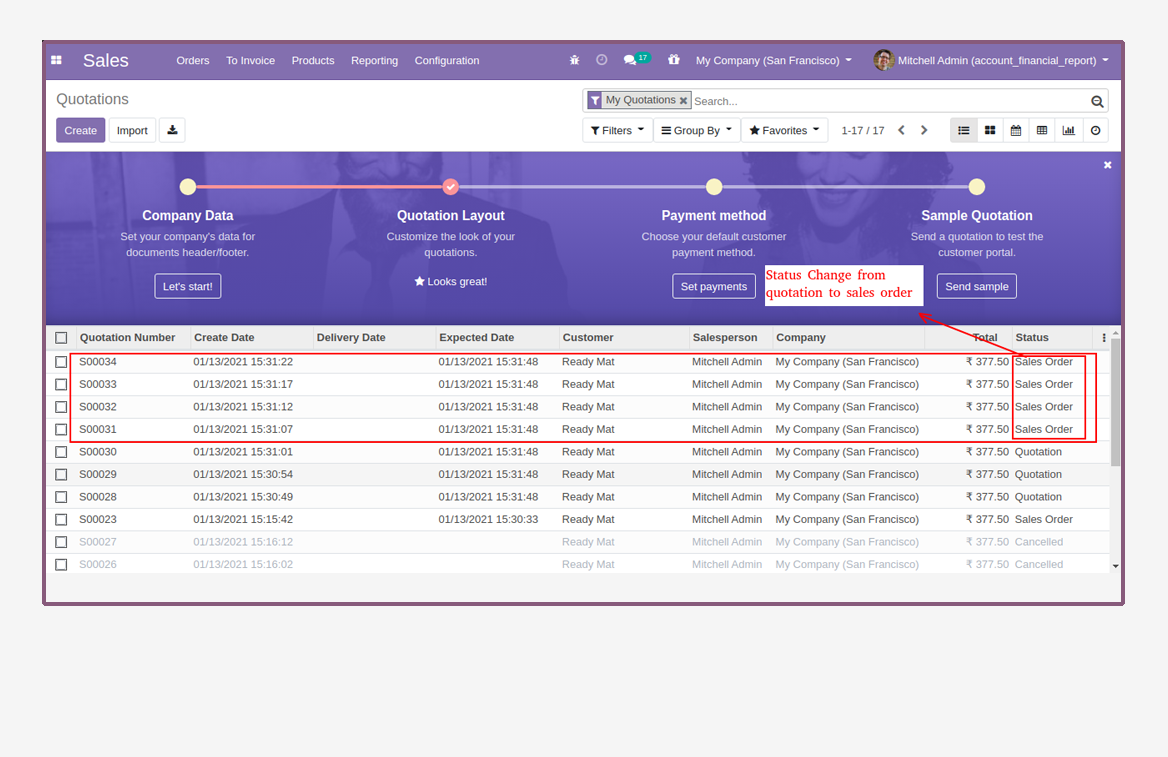Click the Looks great! link
This screenshot has width=1168, height=757.
click(x=451, y=282)
